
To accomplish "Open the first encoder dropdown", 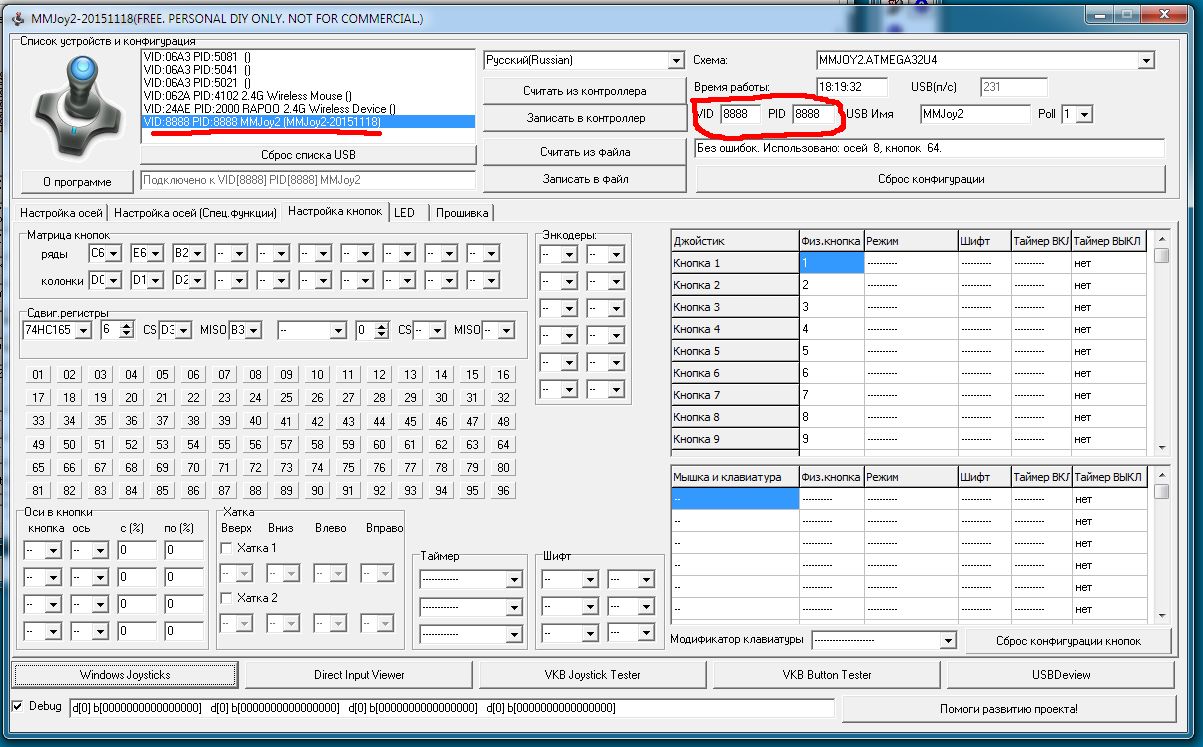I will point(569,255).
